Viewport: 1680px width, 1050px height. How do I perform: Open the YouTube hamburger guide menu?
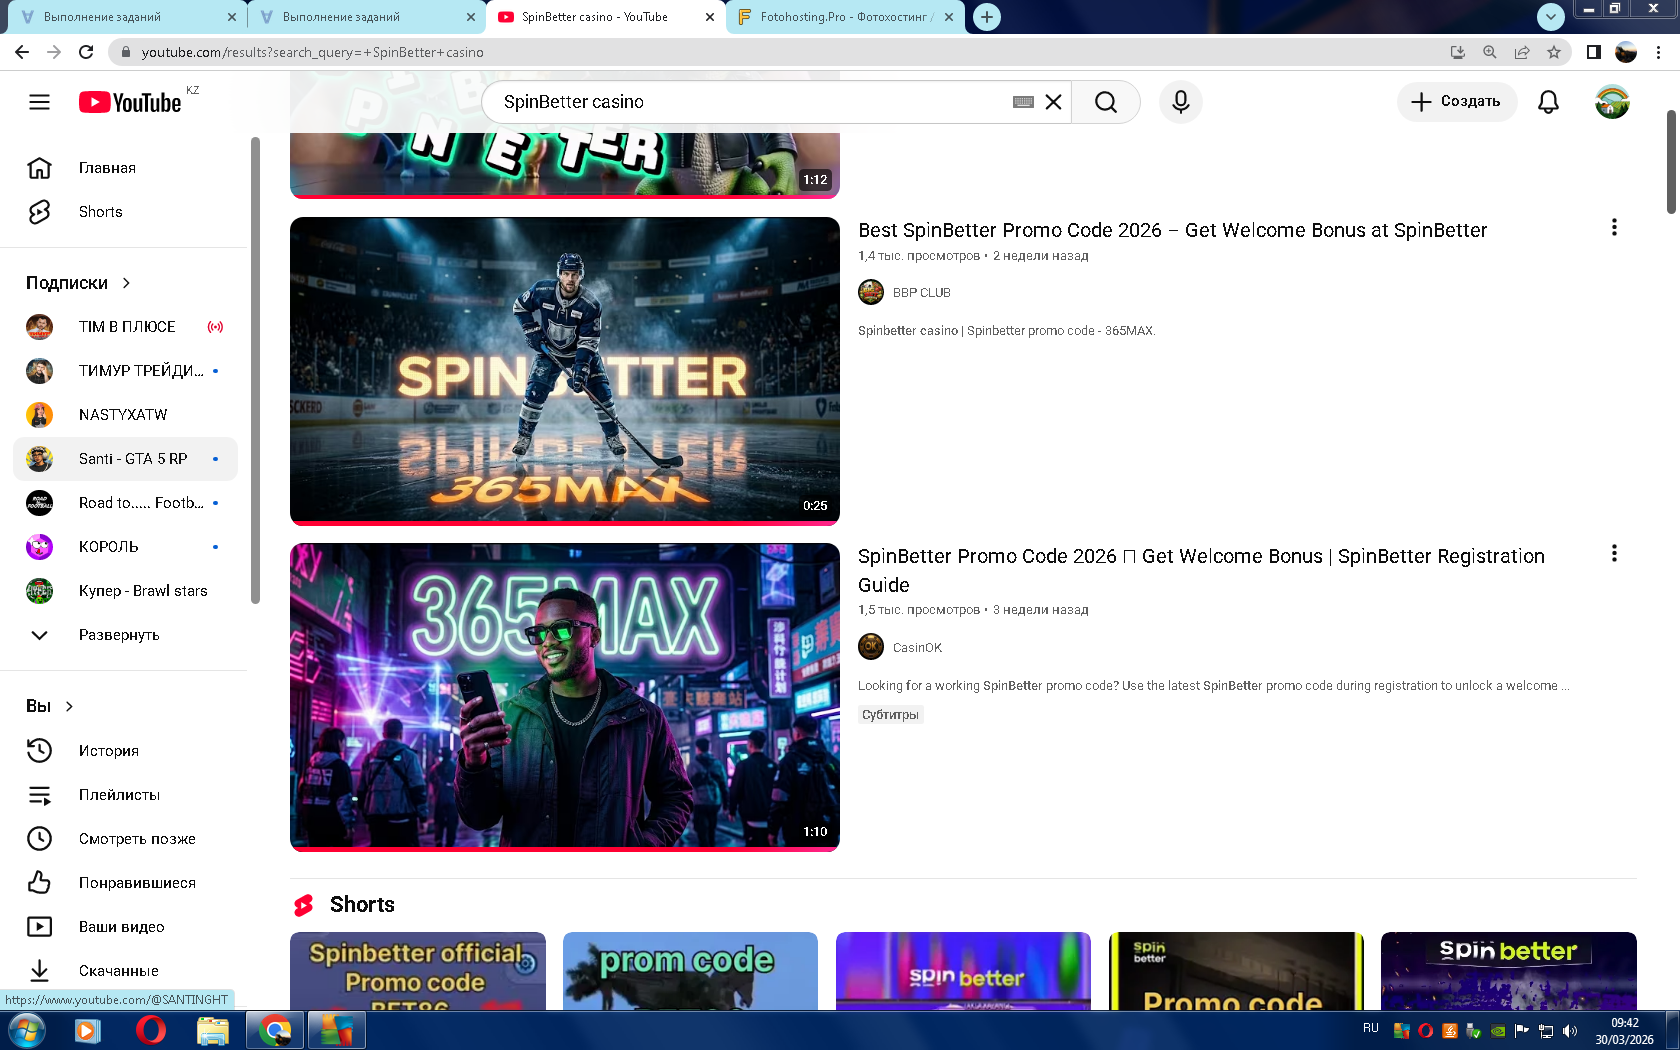[39, 102]
